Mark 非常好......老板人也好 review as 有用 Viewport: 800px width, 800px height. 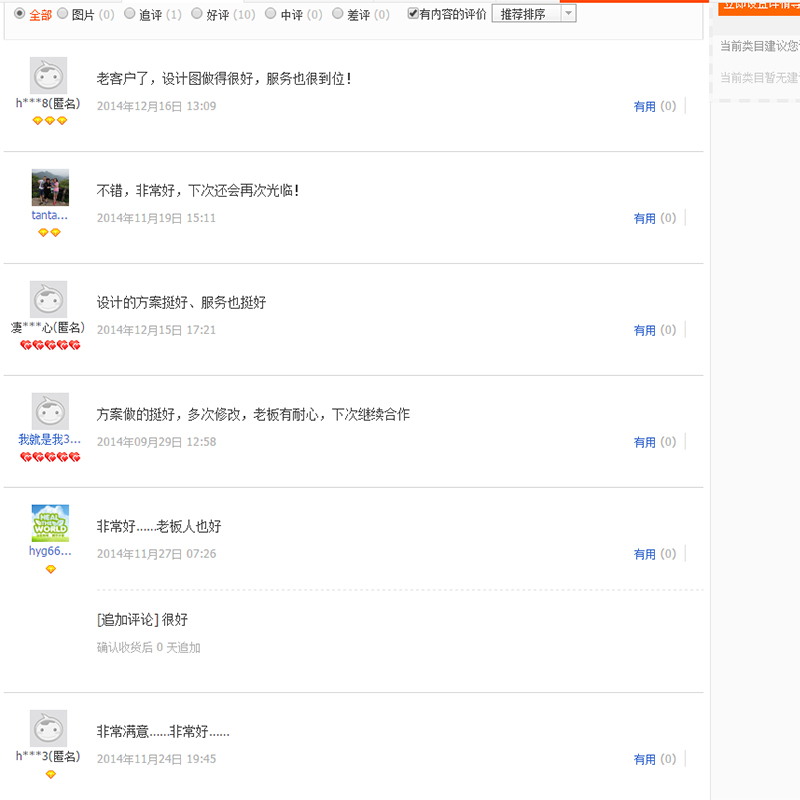pyautogui.click(x=644, y=554)
